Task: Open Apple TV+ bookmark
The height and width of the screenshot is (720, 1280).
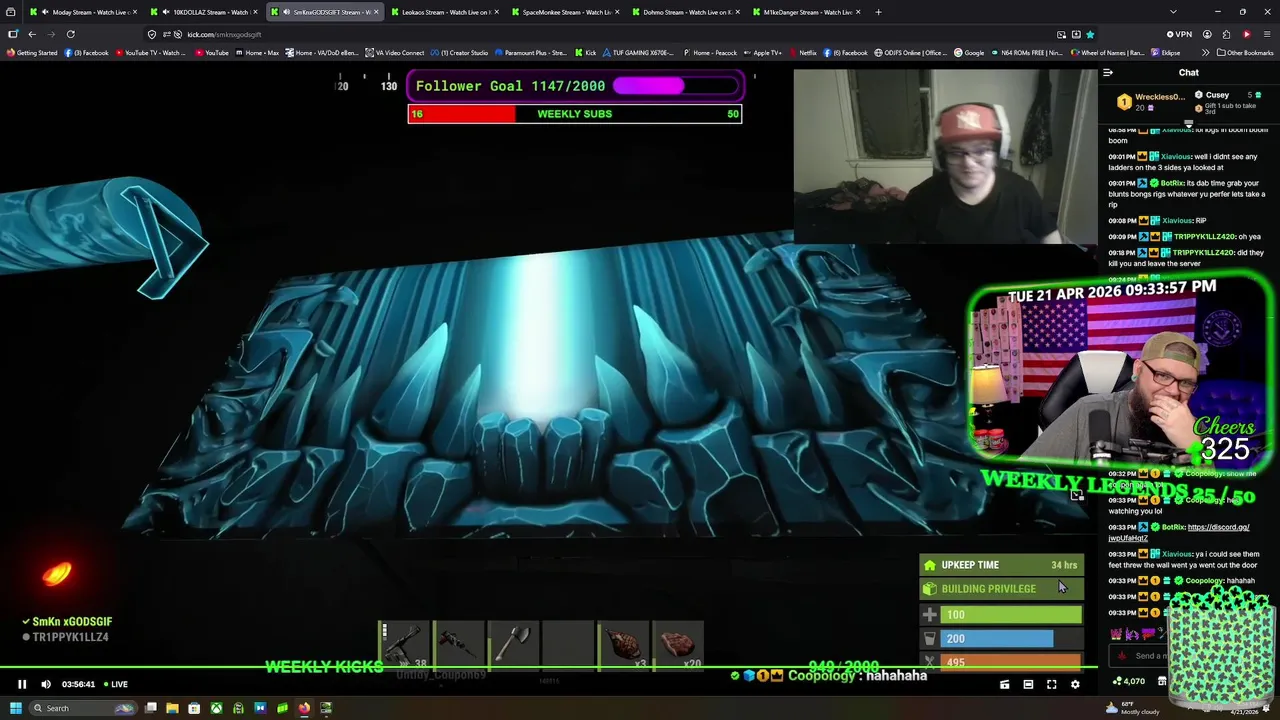Action: 763,53
